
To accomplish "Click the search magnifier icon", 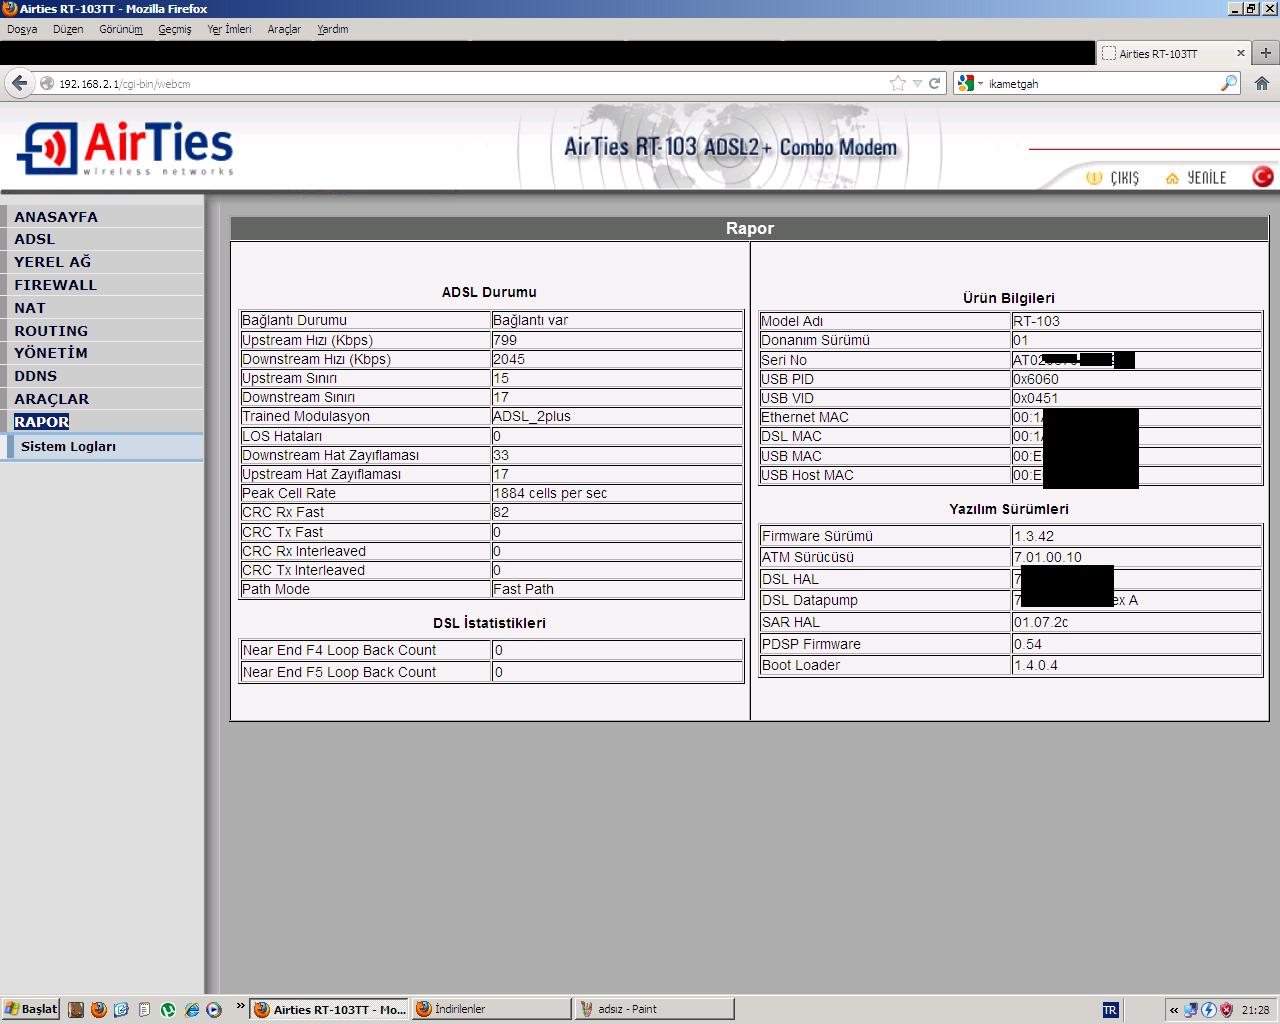I will (1229, 83).
